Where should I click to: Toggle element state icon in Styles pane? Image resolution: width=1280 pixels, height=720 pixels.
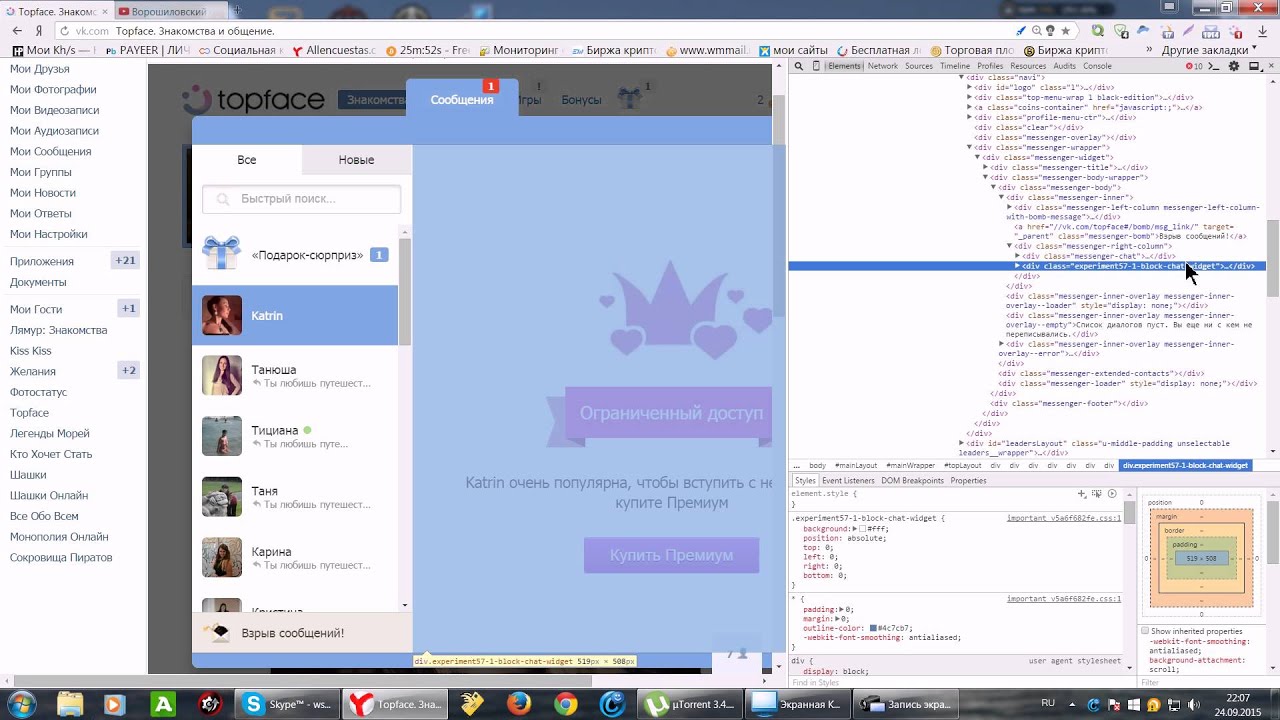(x=1097, y=494)
